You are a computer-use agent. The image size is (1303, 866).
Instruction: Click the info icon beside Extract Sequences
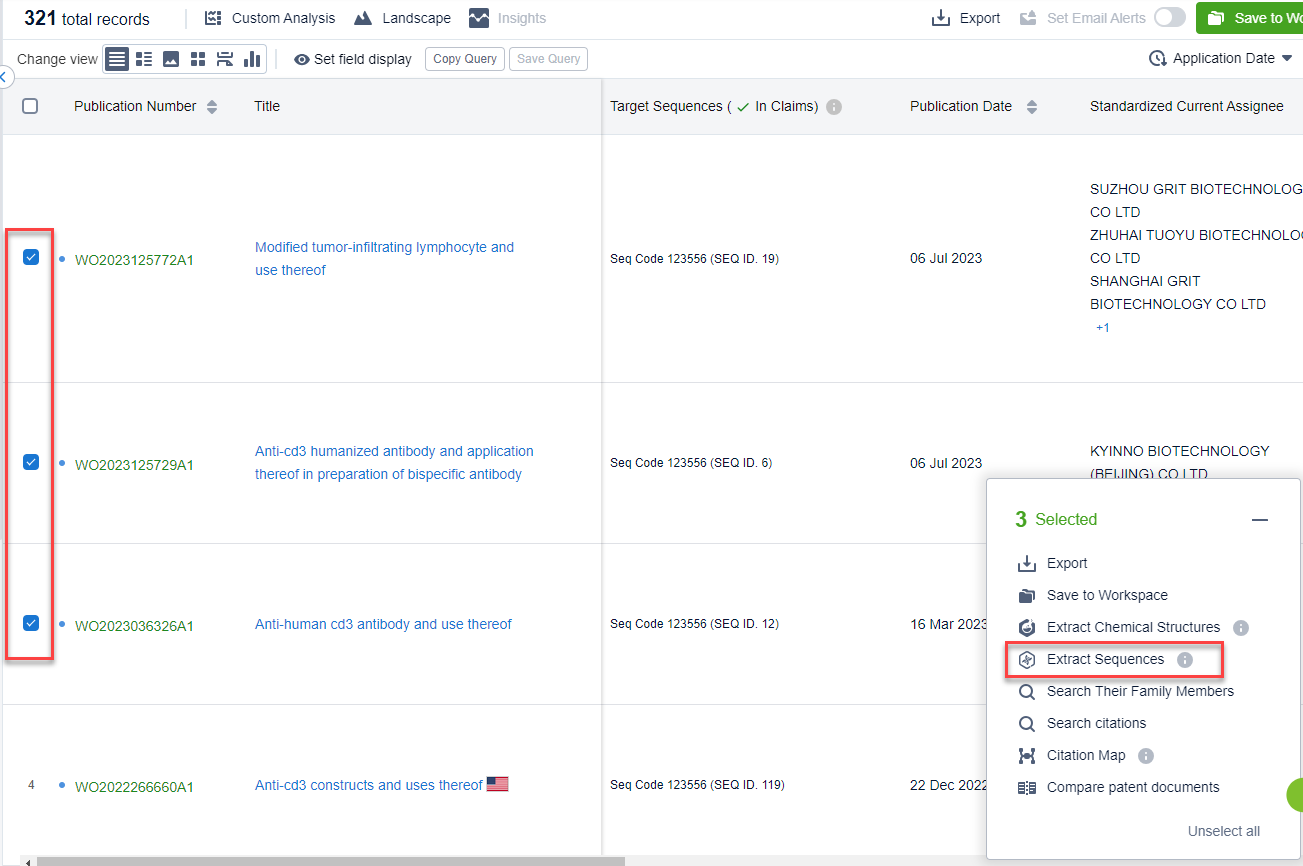tap(1185, 660)
